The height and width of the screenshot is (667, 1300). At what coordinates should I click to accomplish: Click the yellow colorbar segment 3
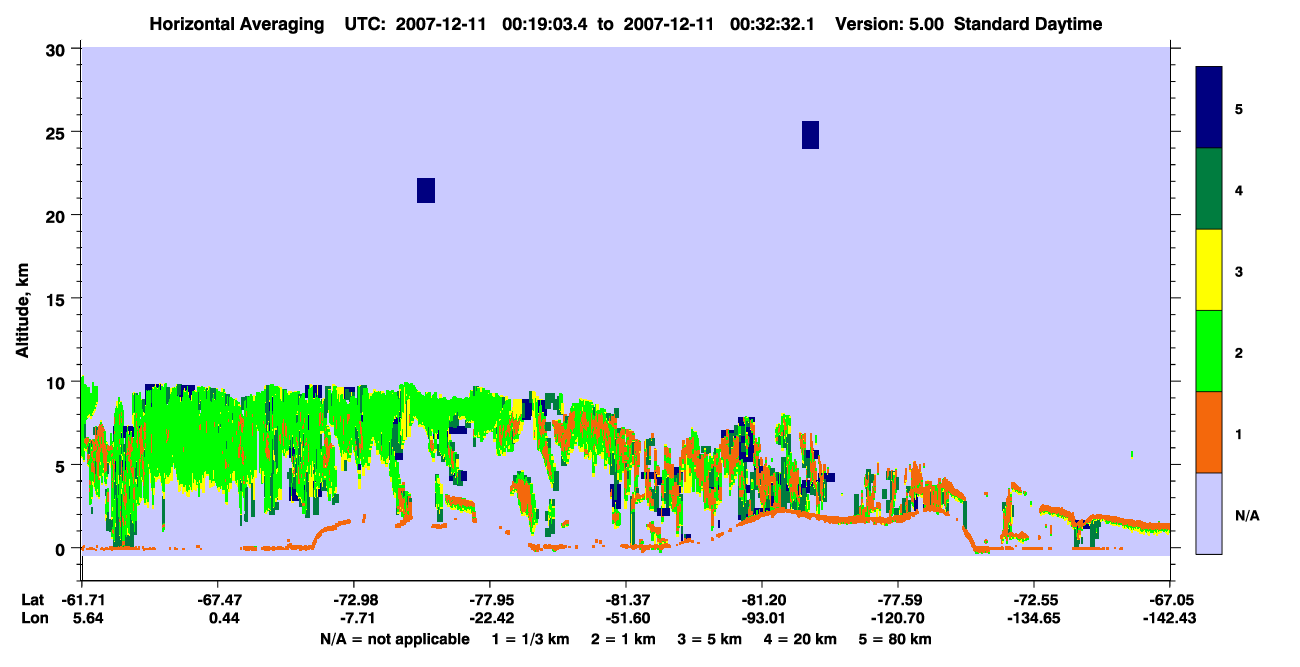coord(1209,270)
